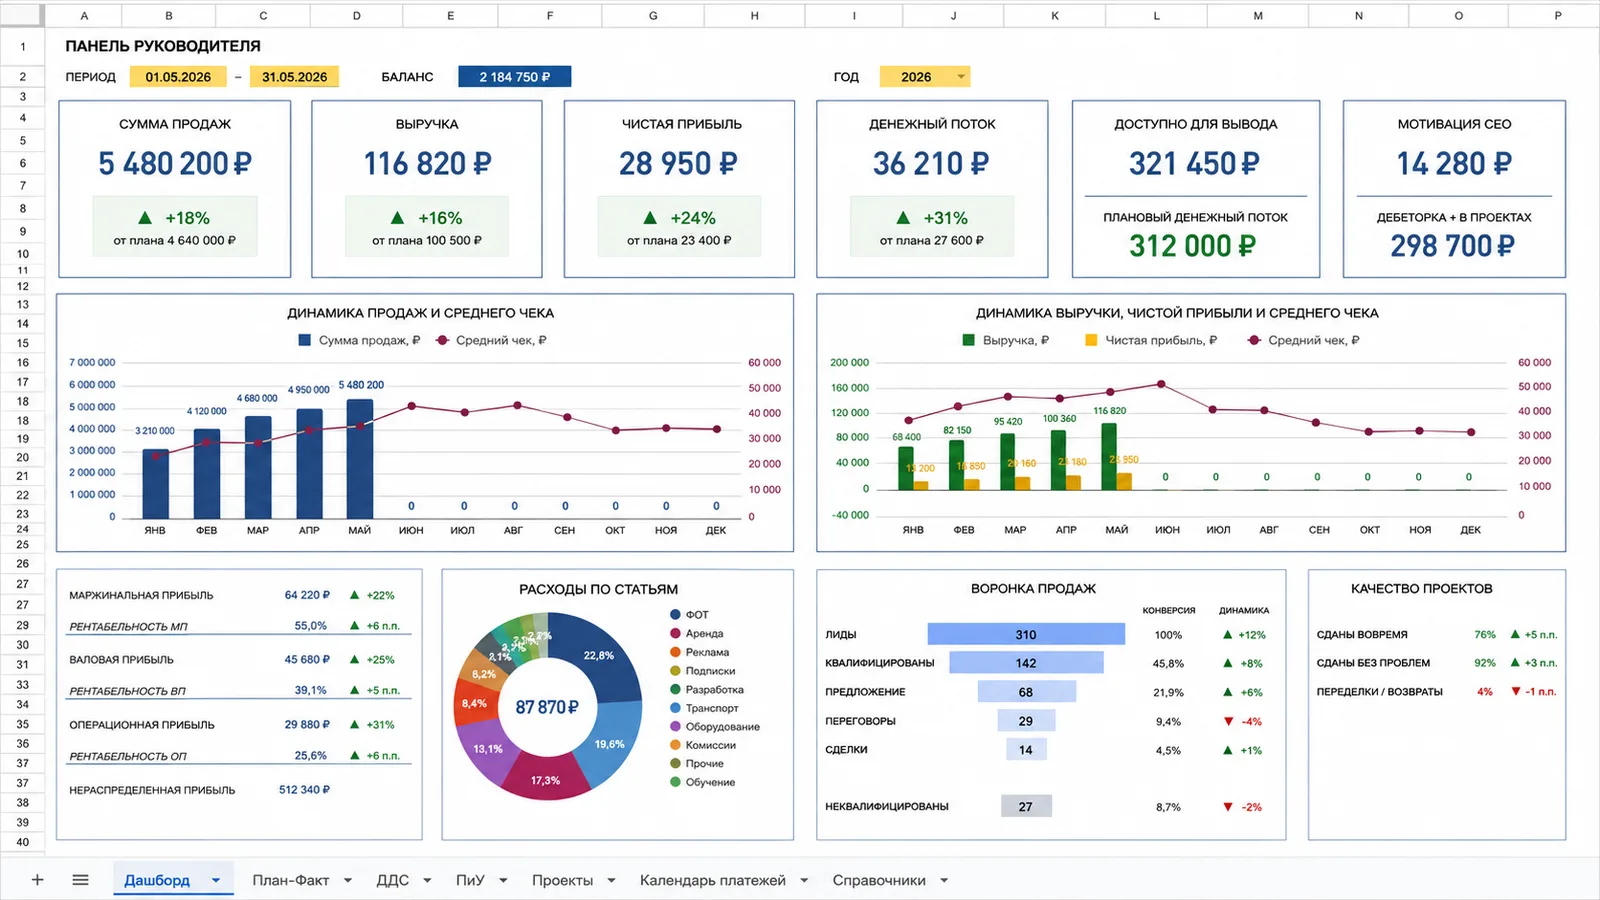The image size is (1600, 900).
Task: Open the План-Факт tab dropdown arrow
Action: point(348,881)
